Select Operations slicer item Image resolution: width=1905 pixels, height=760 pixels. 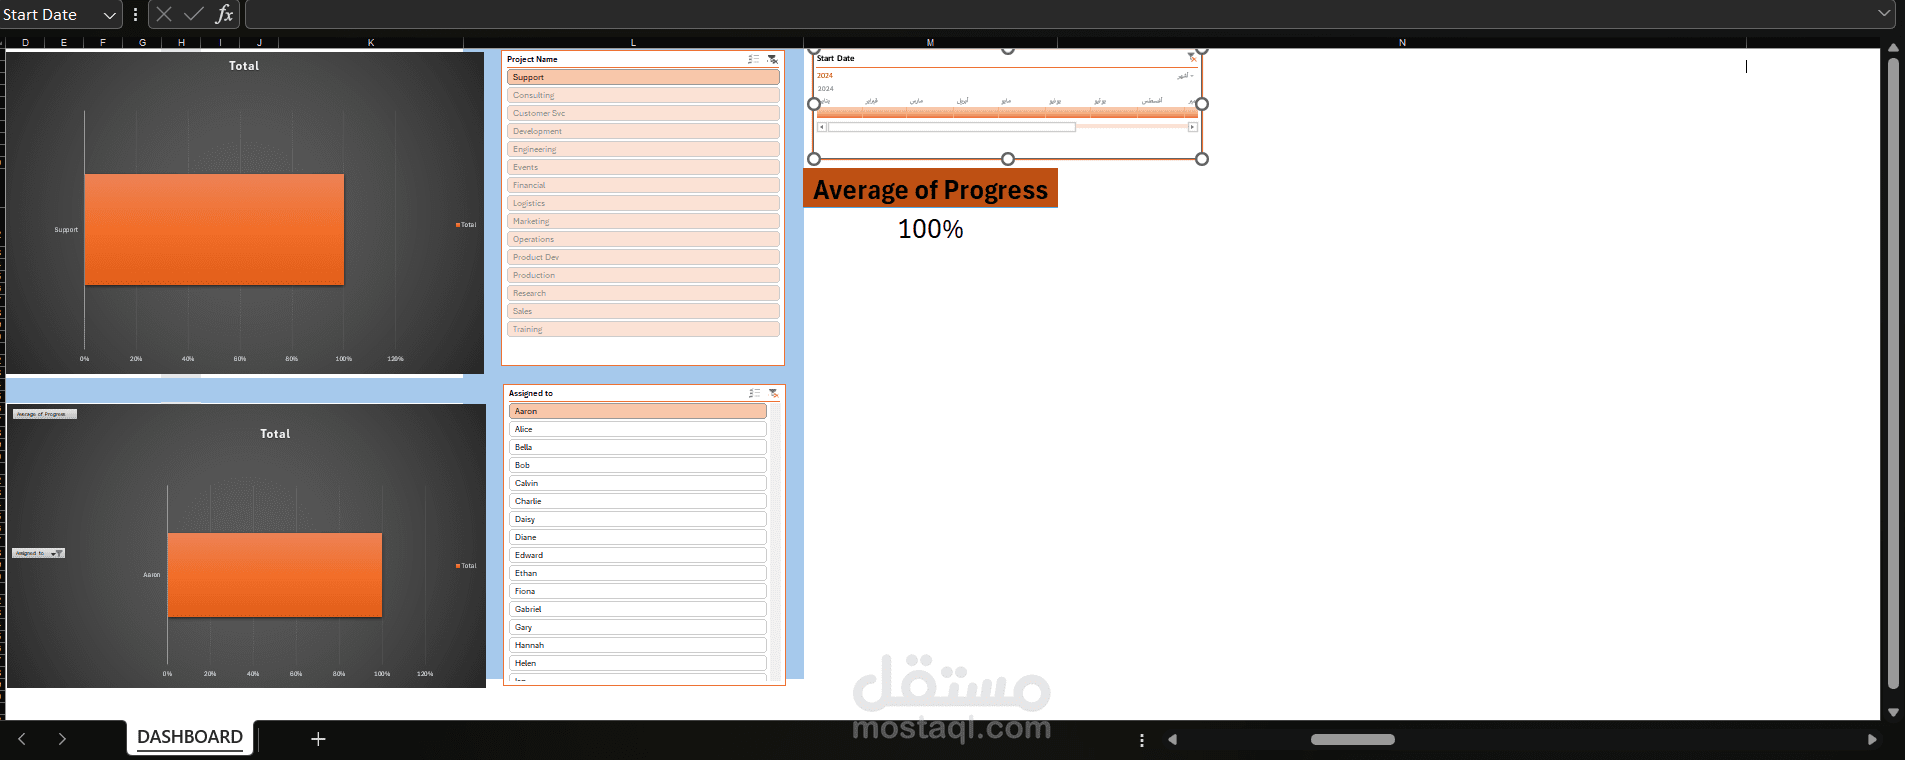click(x=643, y=239)
